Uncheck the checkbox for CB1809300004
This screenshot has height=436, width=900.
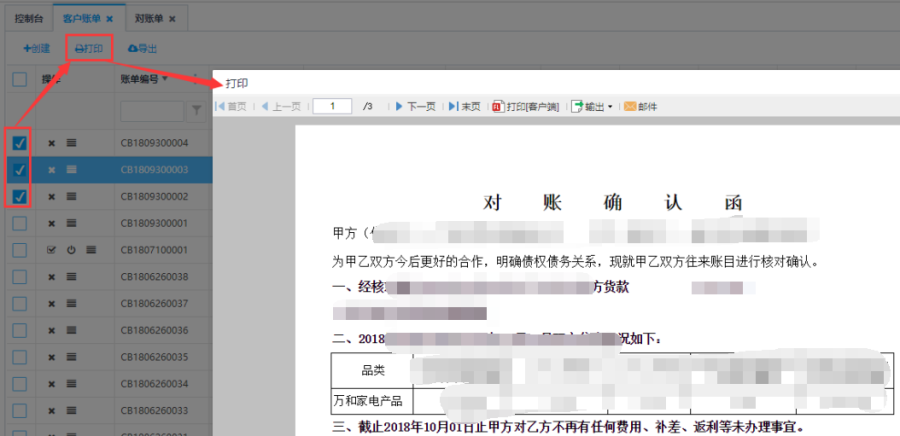click(x=20, y=143)
